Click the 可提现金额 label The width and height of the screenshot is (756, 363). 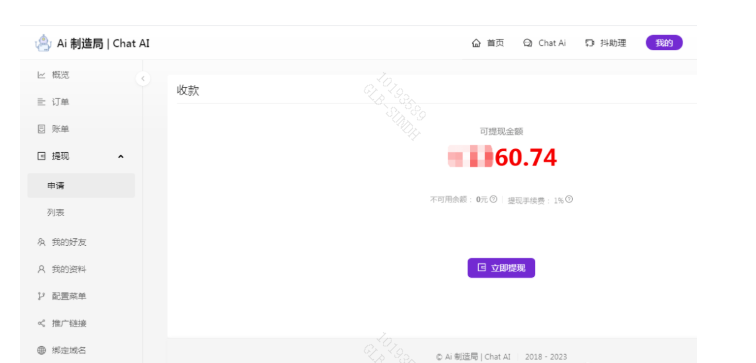pos(501,131)
